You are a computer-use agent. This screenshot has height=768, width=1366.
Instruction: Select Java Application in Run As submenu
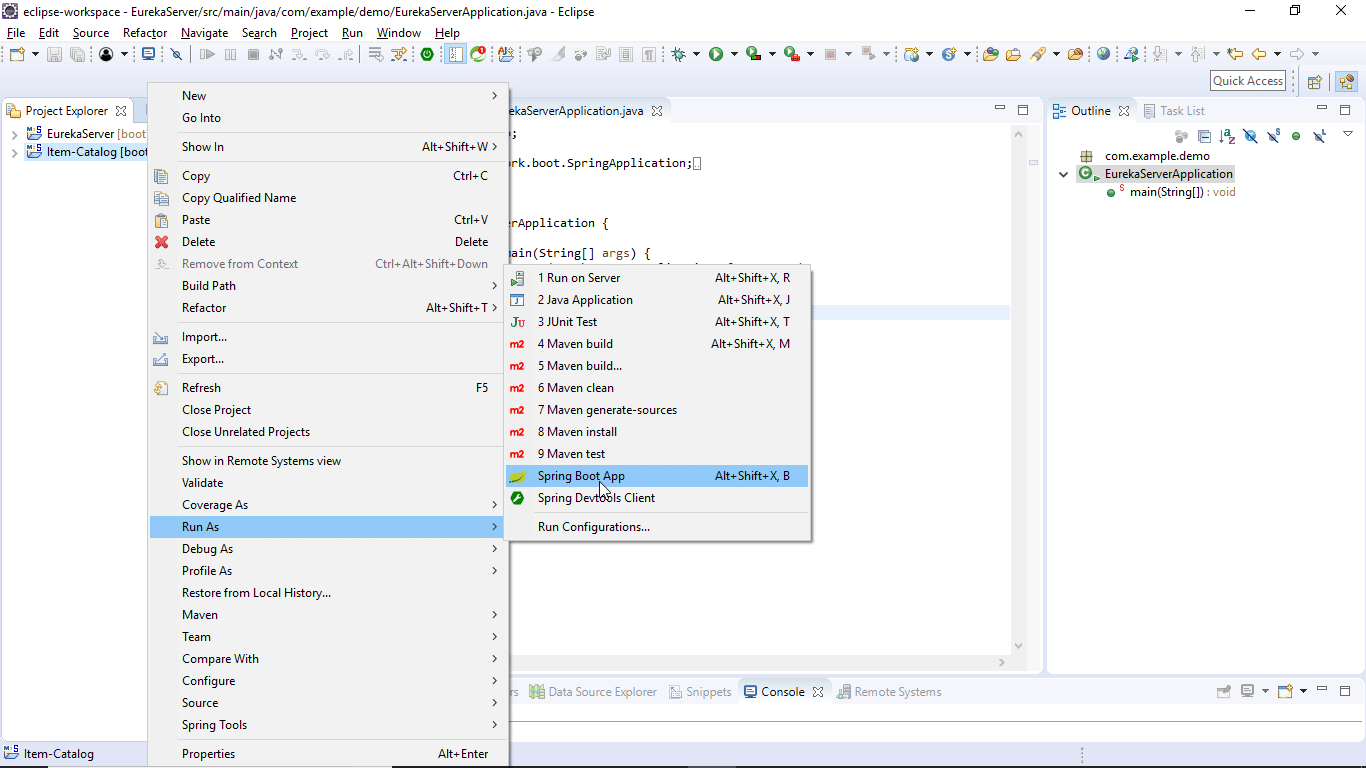point(657,300)
